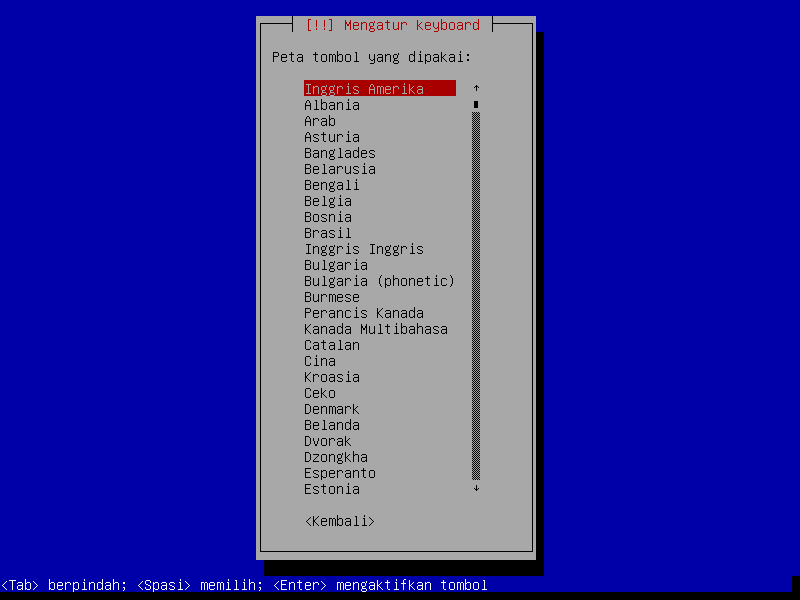Select Arab from the keymap list
Viewport: 800px width, 600px height.
320,121
